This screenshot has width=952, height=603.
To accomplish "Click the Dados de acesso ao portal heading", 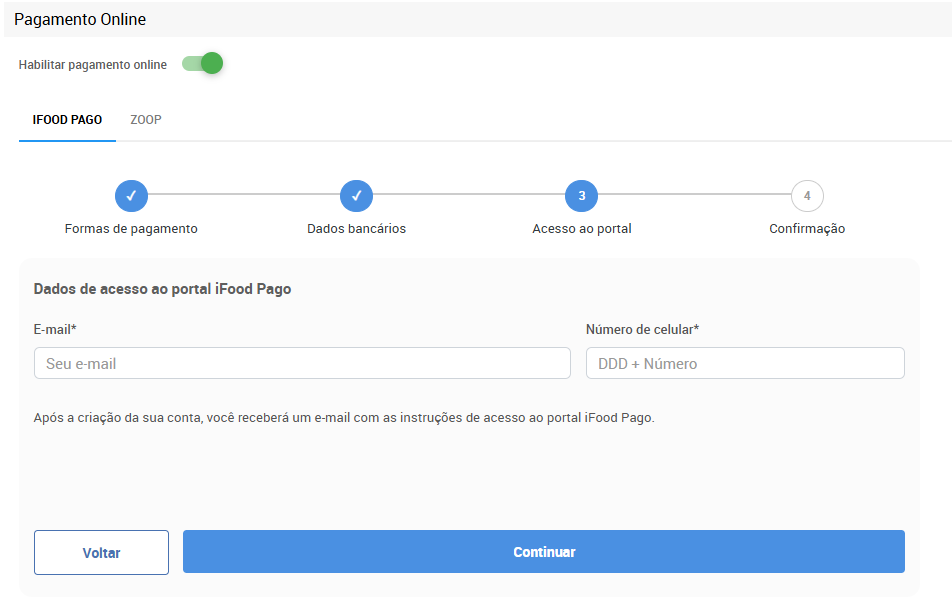I will tap(163, 289).
